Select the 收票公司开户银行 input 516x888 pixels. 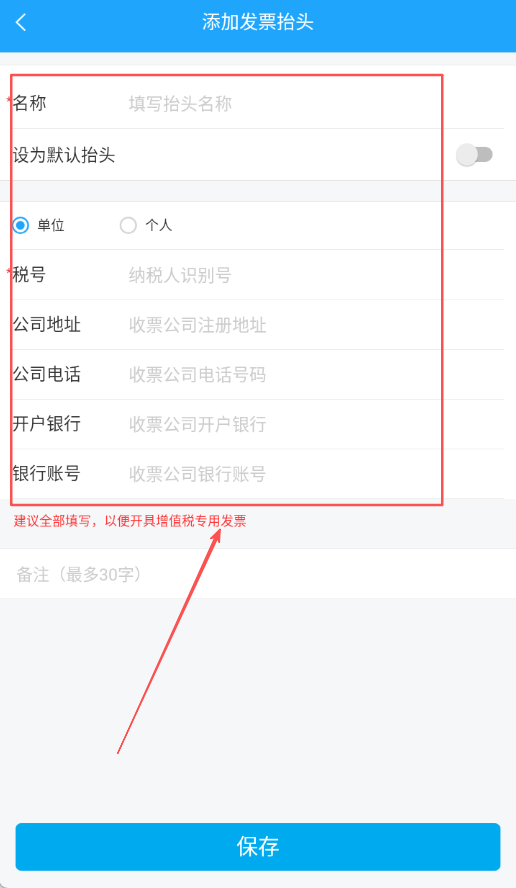click(314, 424)
